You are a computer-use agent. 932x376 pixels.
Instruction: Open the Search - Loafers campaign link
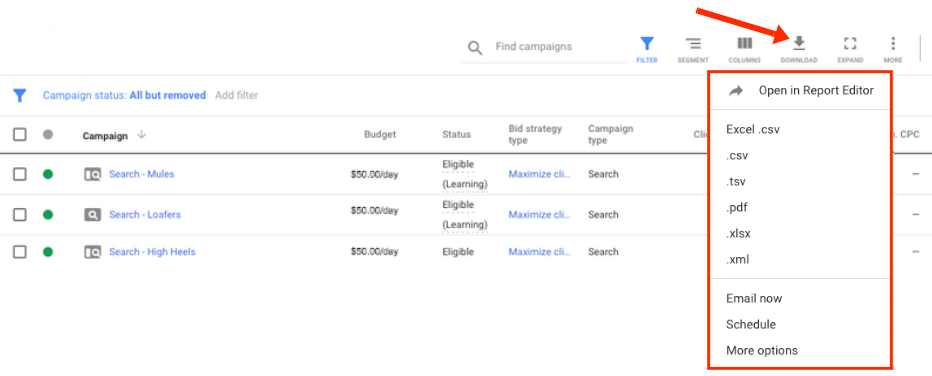point(145,214)
